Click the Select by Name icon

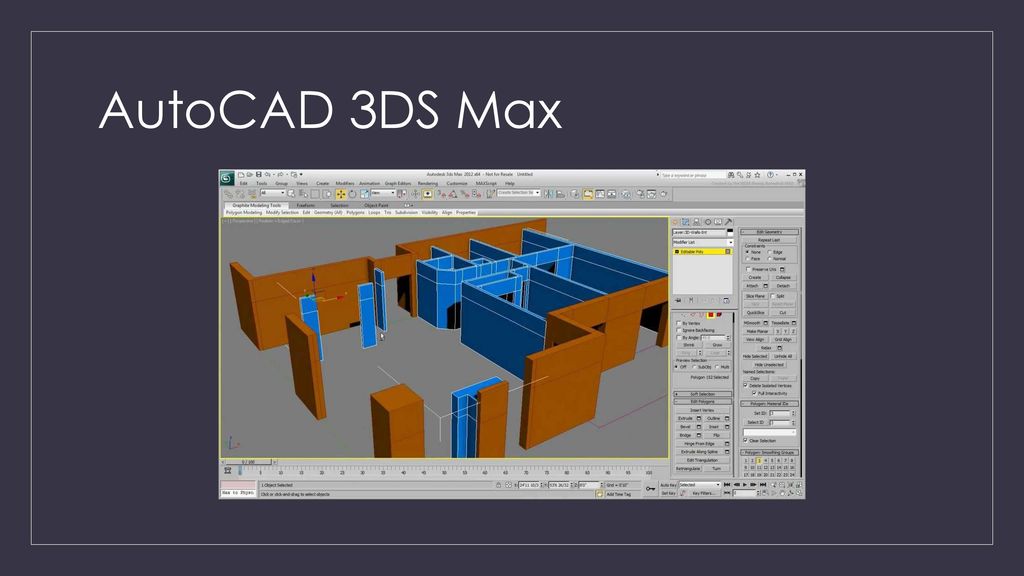pyautogui.click(x=303, y=194)
